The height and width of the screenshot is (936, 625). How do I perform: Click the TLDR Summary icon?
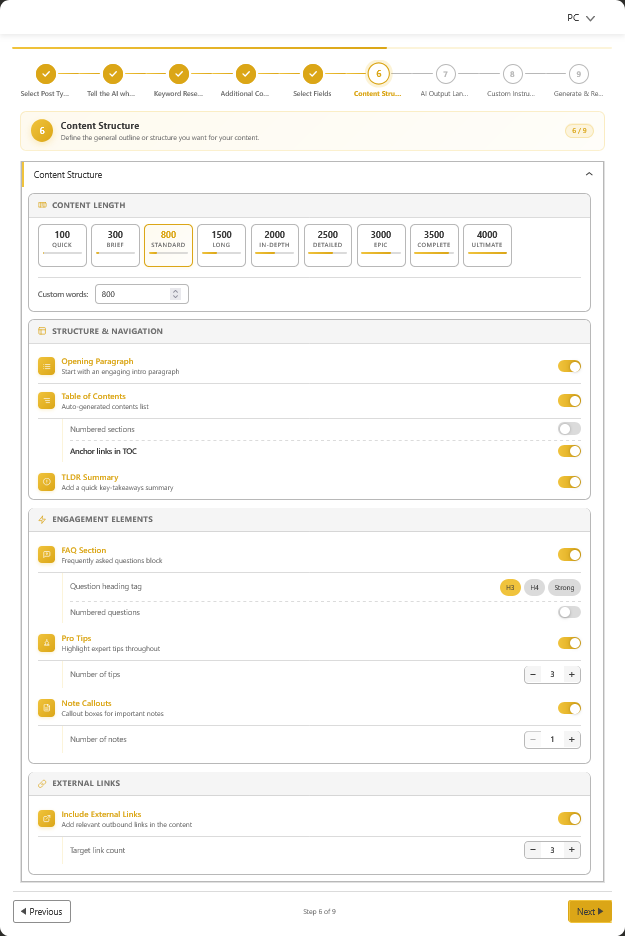coord(46,481)
